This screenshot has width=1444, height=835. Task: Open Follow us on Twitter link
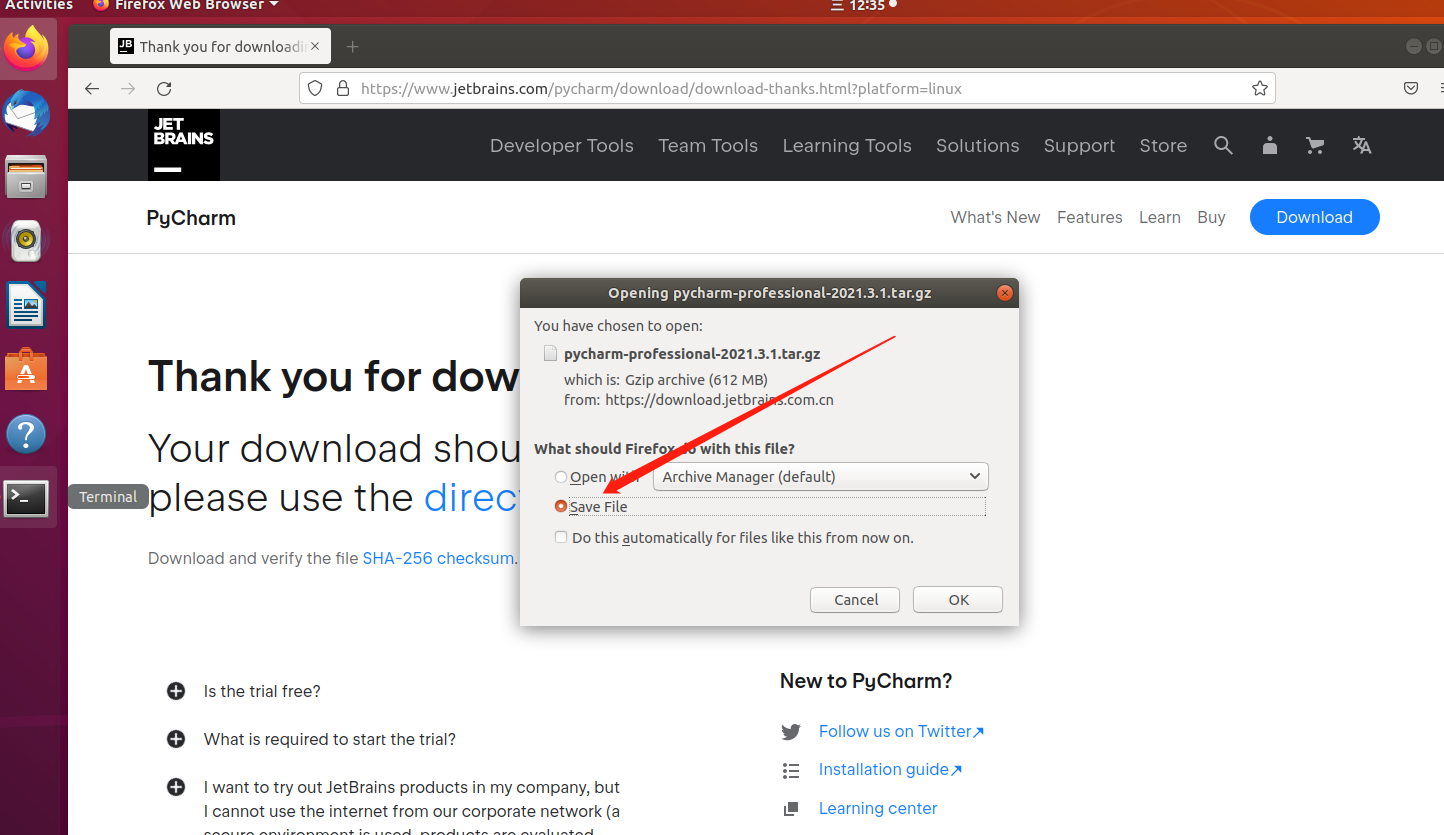901,732
